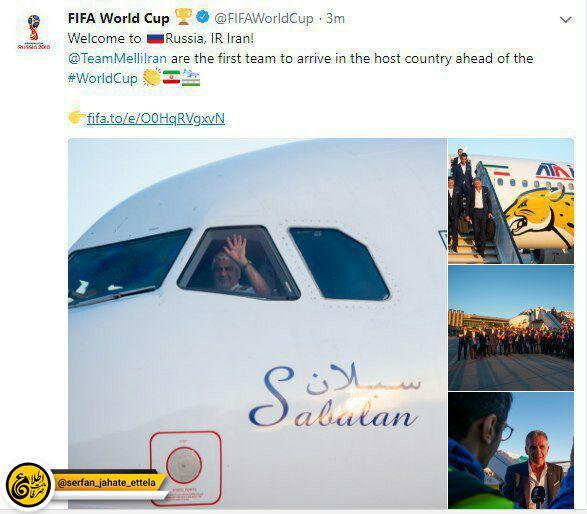Click the blue verified badge icon

[203, 17]
